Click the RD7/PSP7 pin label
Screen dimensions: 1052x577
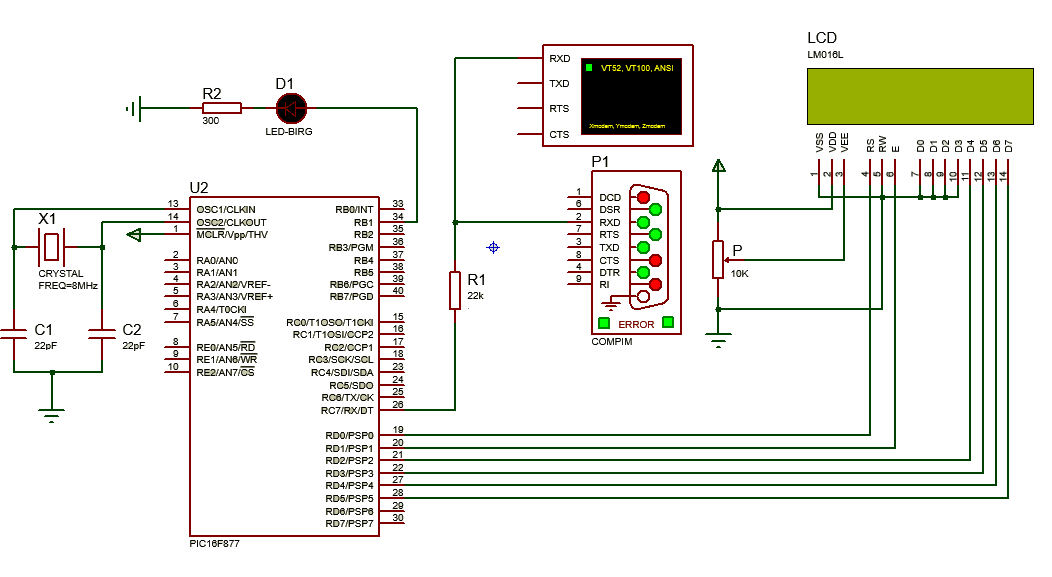[350, 523]
